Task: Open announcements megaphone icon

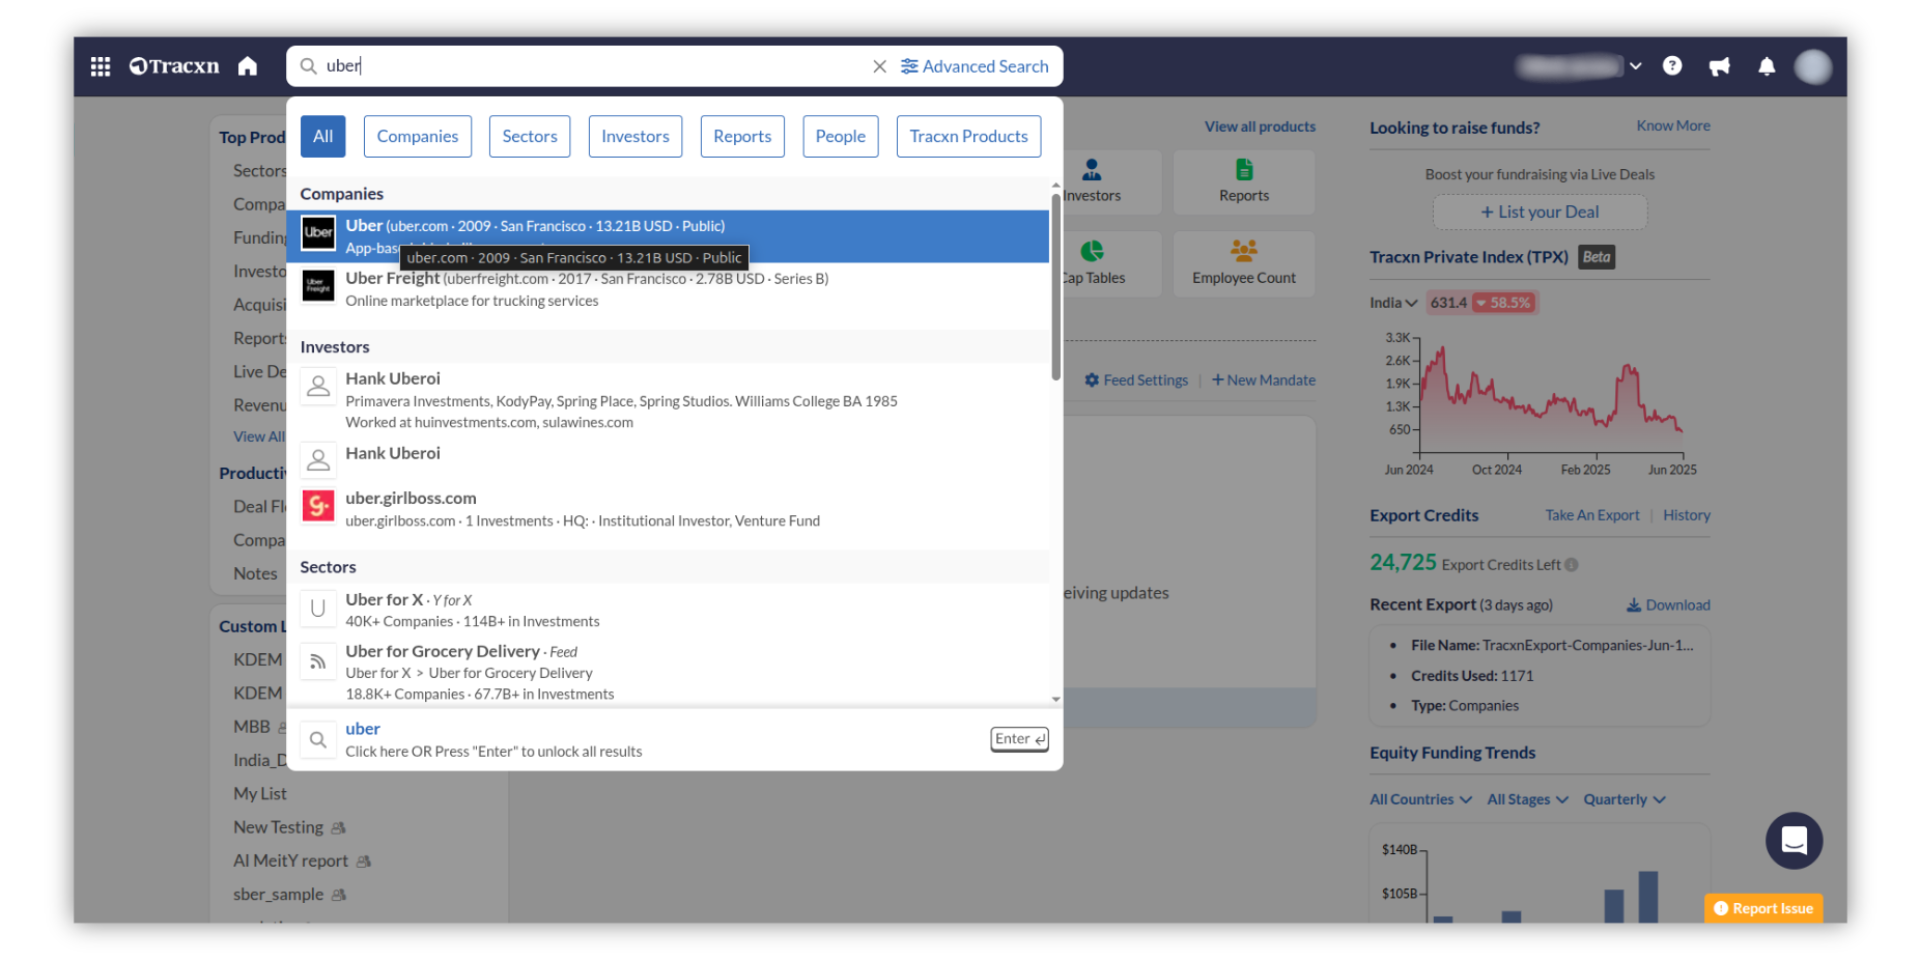Action: (x=1719, y=66)
